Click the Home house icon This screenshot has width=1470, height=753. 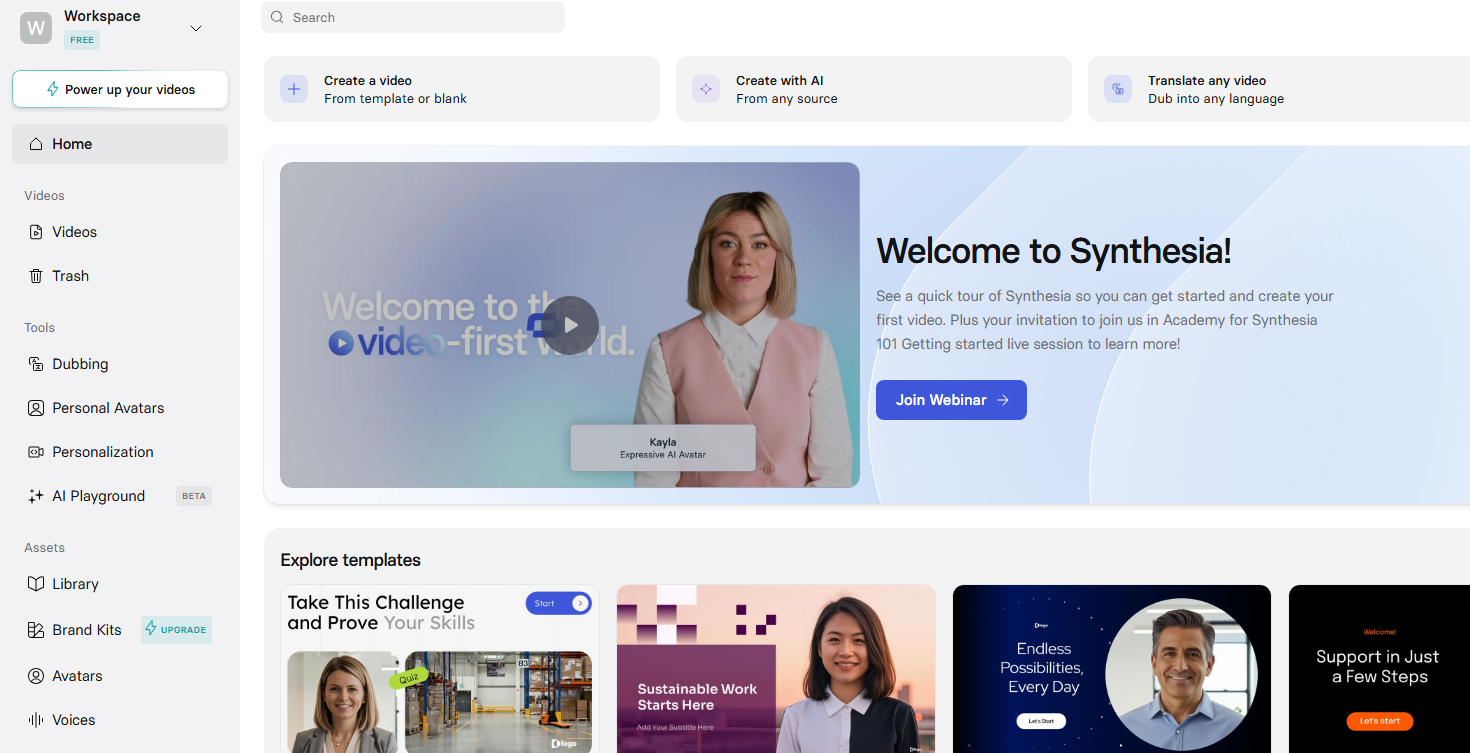click(36, 144)
